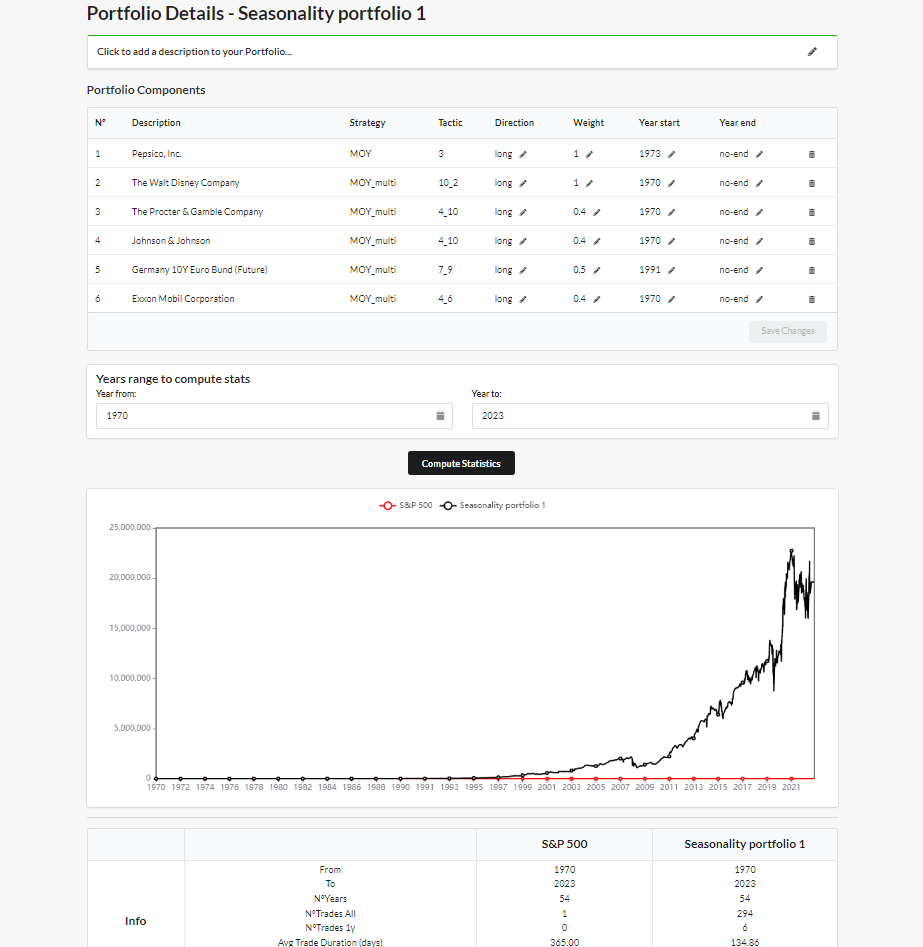
Task: Edit year start for Pepsico, Inc.
Action: click(672, 155)
